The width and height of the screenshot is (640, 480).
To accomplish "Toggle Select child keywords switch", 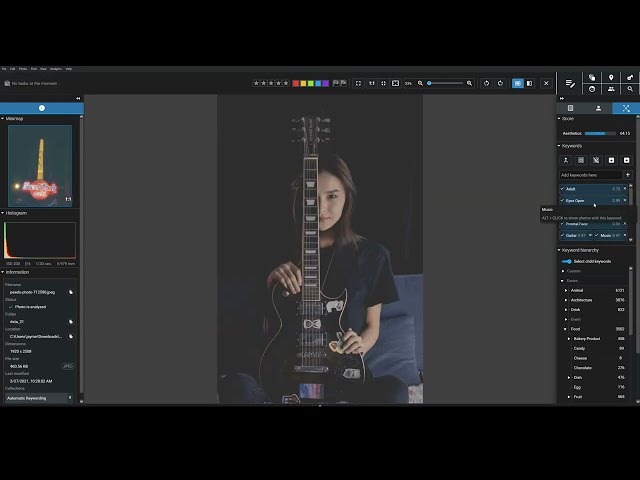I will [x=567, y=261].
